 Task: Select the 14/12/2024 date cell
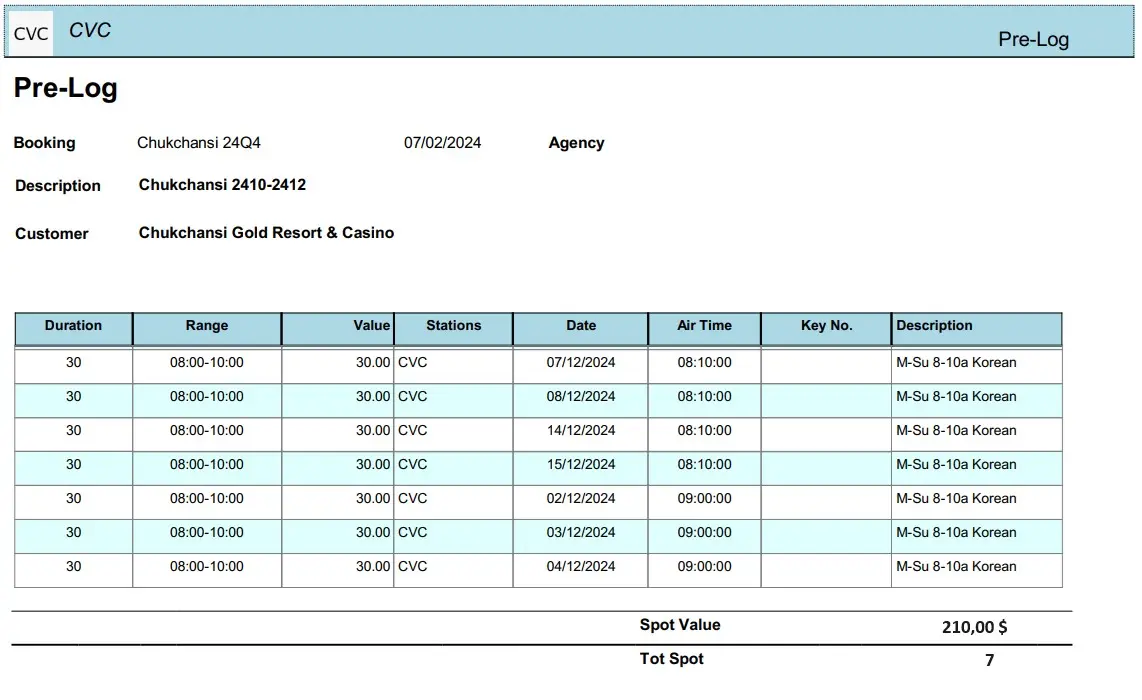pyautogui.click(x=580, y=431)
